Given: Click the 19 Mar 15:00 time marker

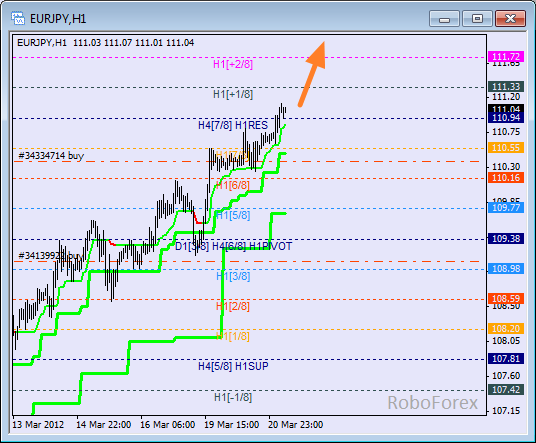Looking at the screenshot, I should [x=231, y=425].
